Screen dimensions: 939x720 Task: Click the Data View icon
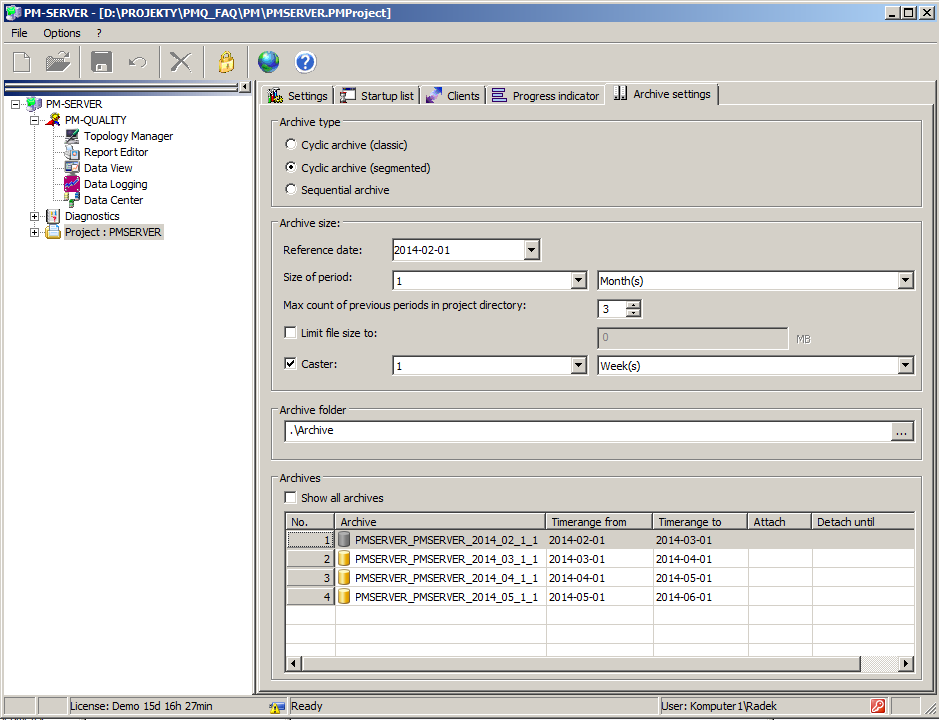click(72, 168)
